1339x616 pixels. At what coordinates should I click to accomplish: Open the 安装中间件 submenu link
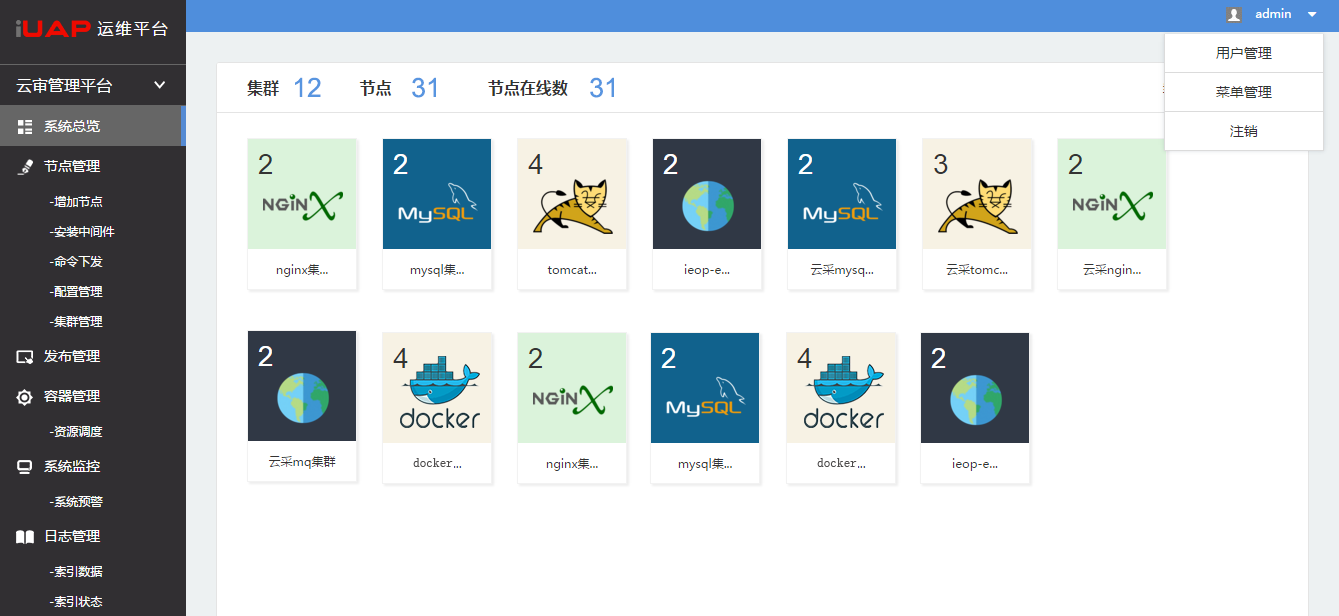82,232
